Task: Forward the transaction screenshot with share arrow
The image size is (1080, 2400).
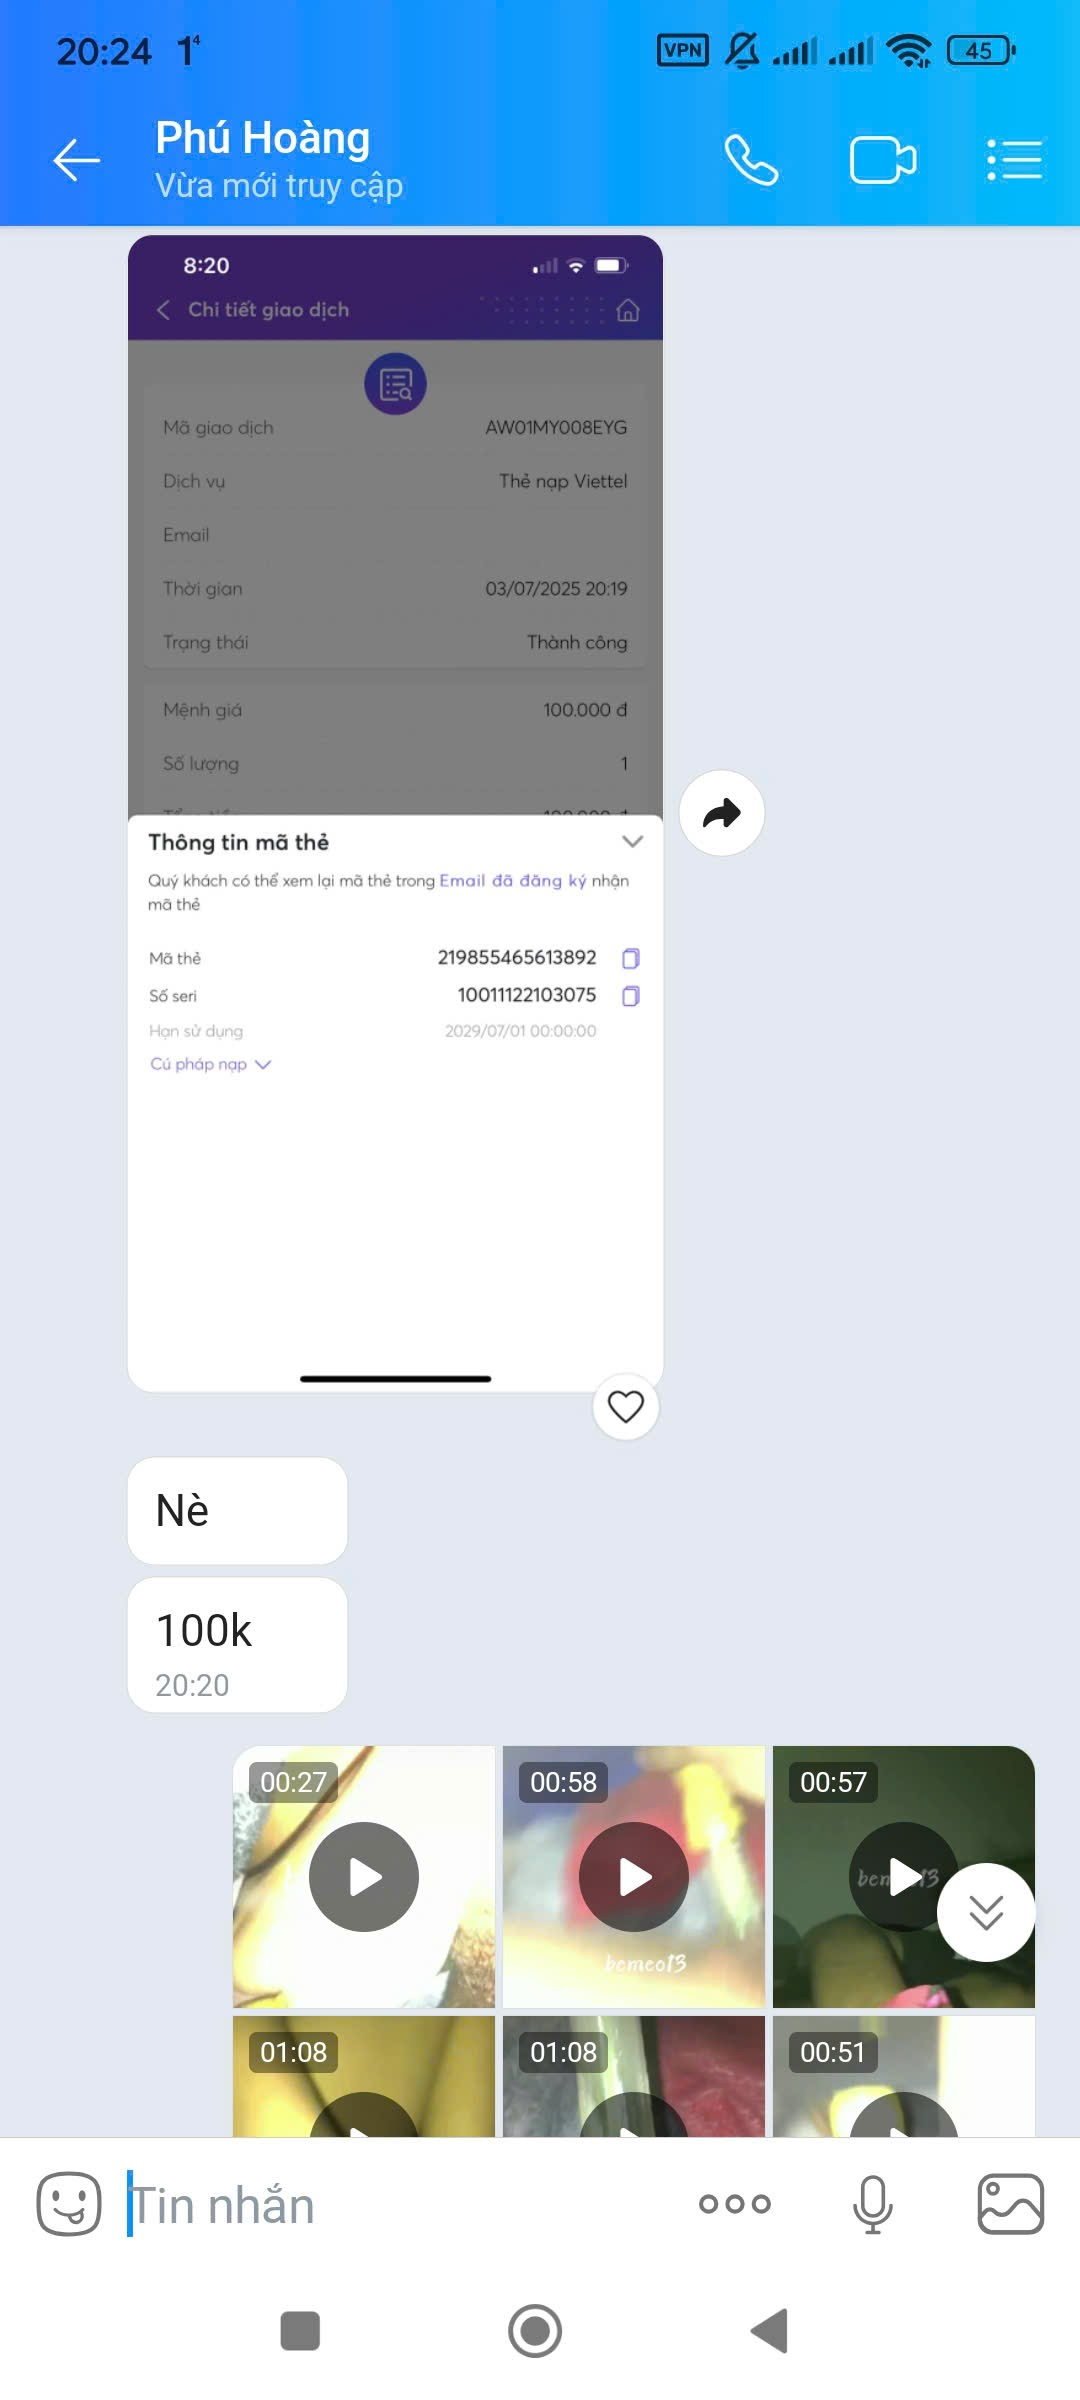Action: tap(721, 813)
